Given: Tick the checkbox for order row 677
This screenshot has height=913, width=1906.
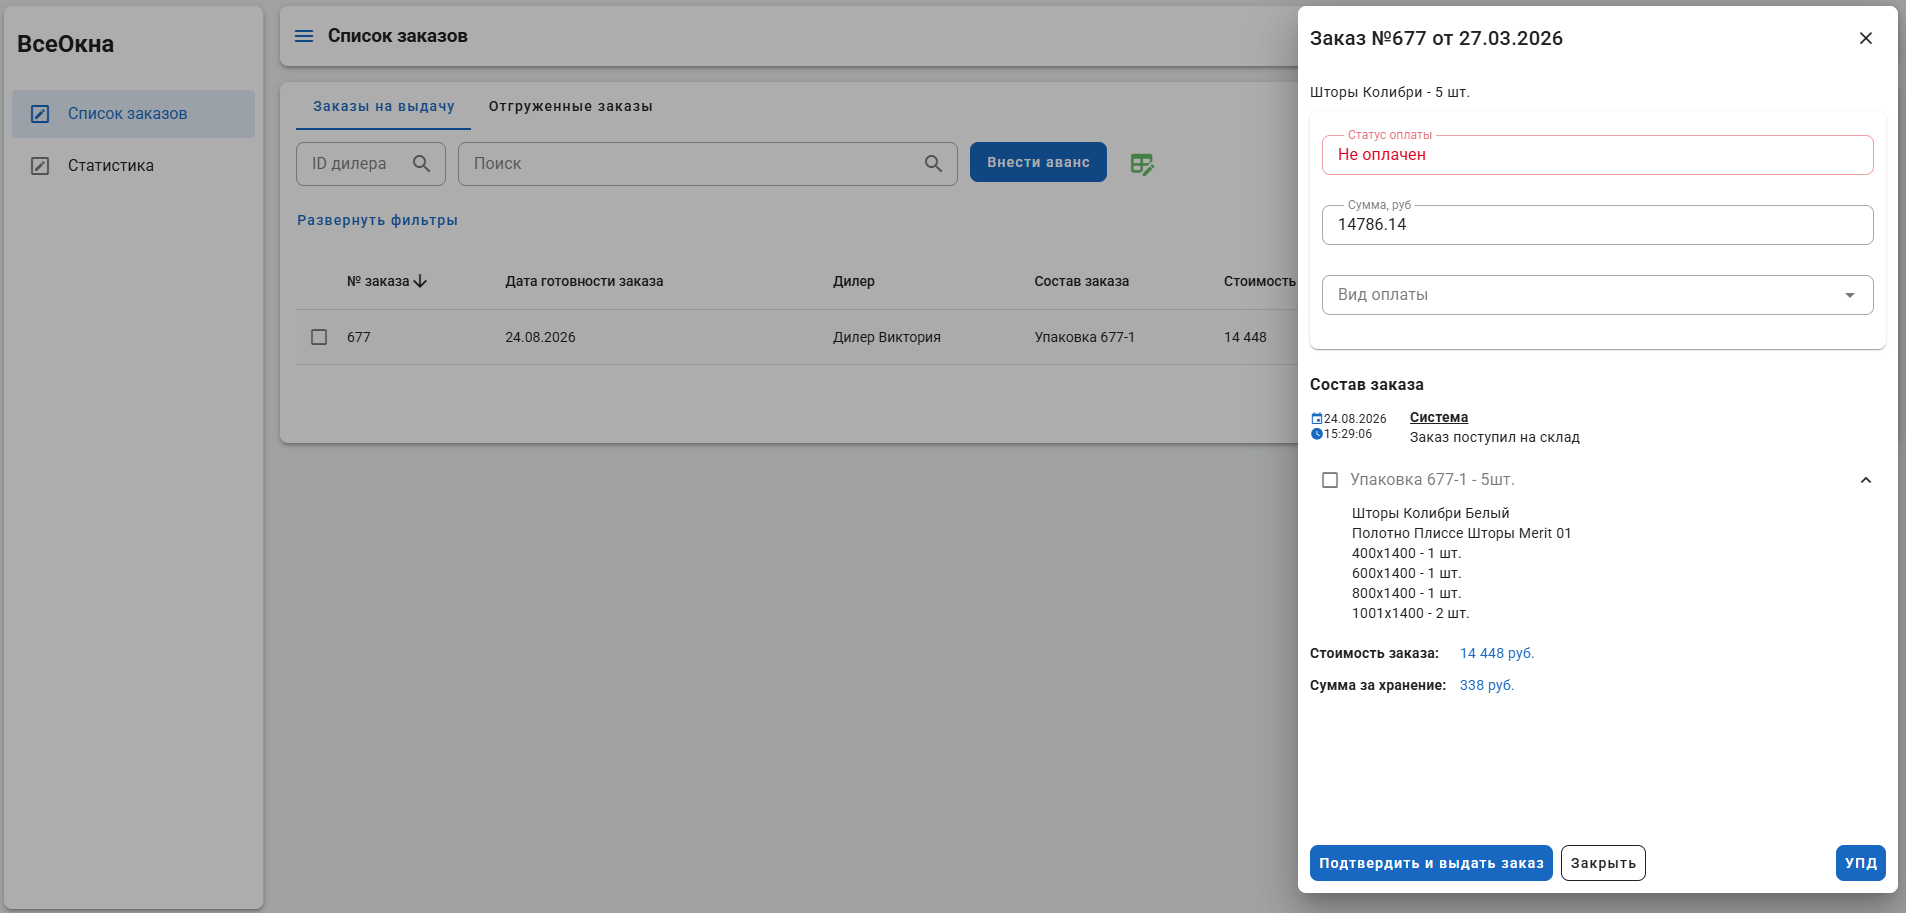Looking at the screenshot, I should pos(319,337).
